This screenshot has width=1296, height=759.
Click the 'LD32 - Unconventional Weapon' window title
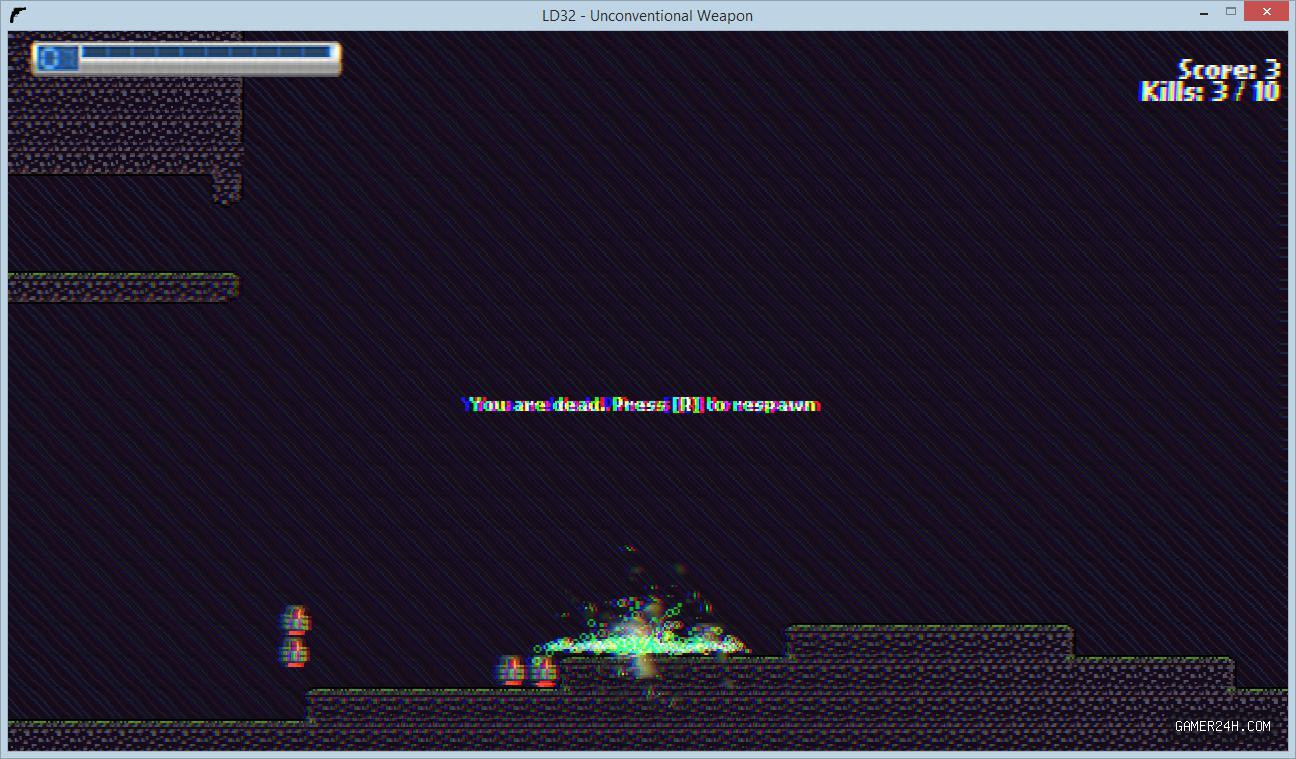point(647,15)
